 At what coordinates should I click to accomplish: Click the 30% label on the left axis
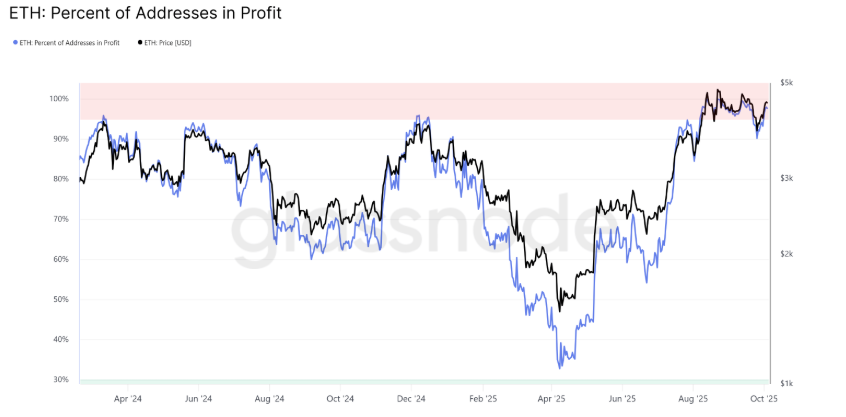coord(60,380)
